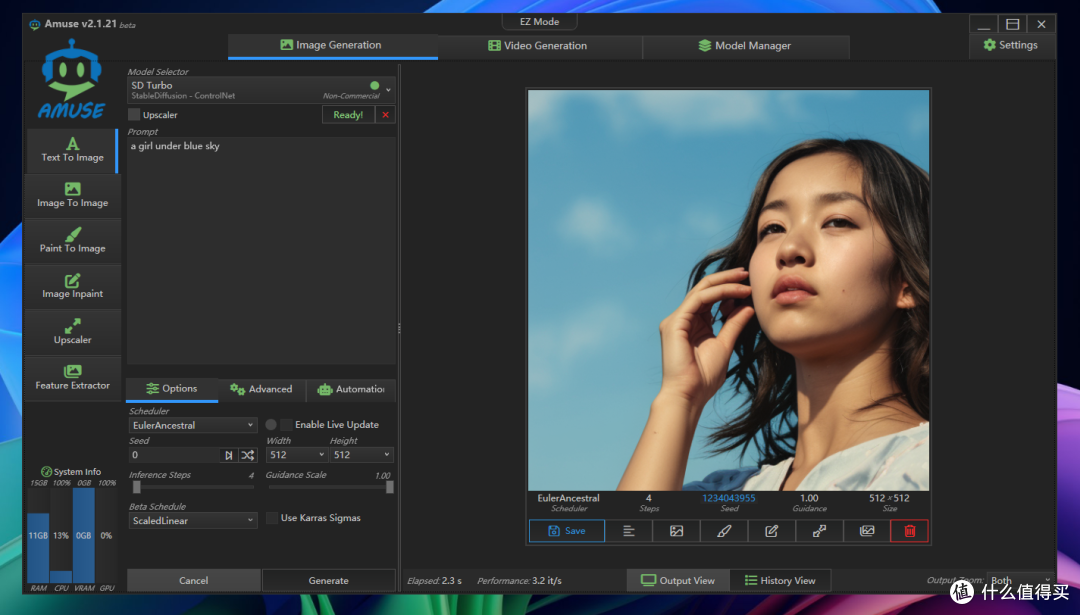Click the panel splitter grip
The image size is (1080, 615).
point(399,329)
